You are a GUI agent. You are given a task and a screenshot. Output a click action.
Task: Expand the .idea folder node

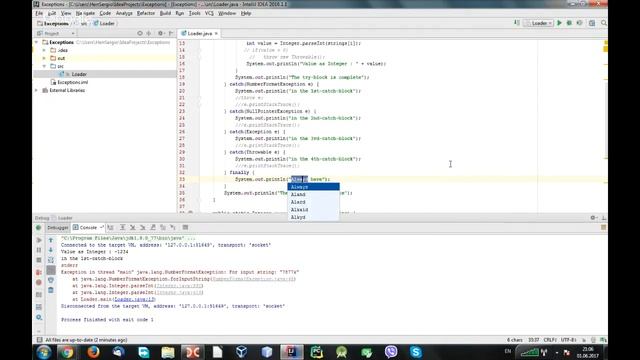pyautogui.click(x=44, y=50)
